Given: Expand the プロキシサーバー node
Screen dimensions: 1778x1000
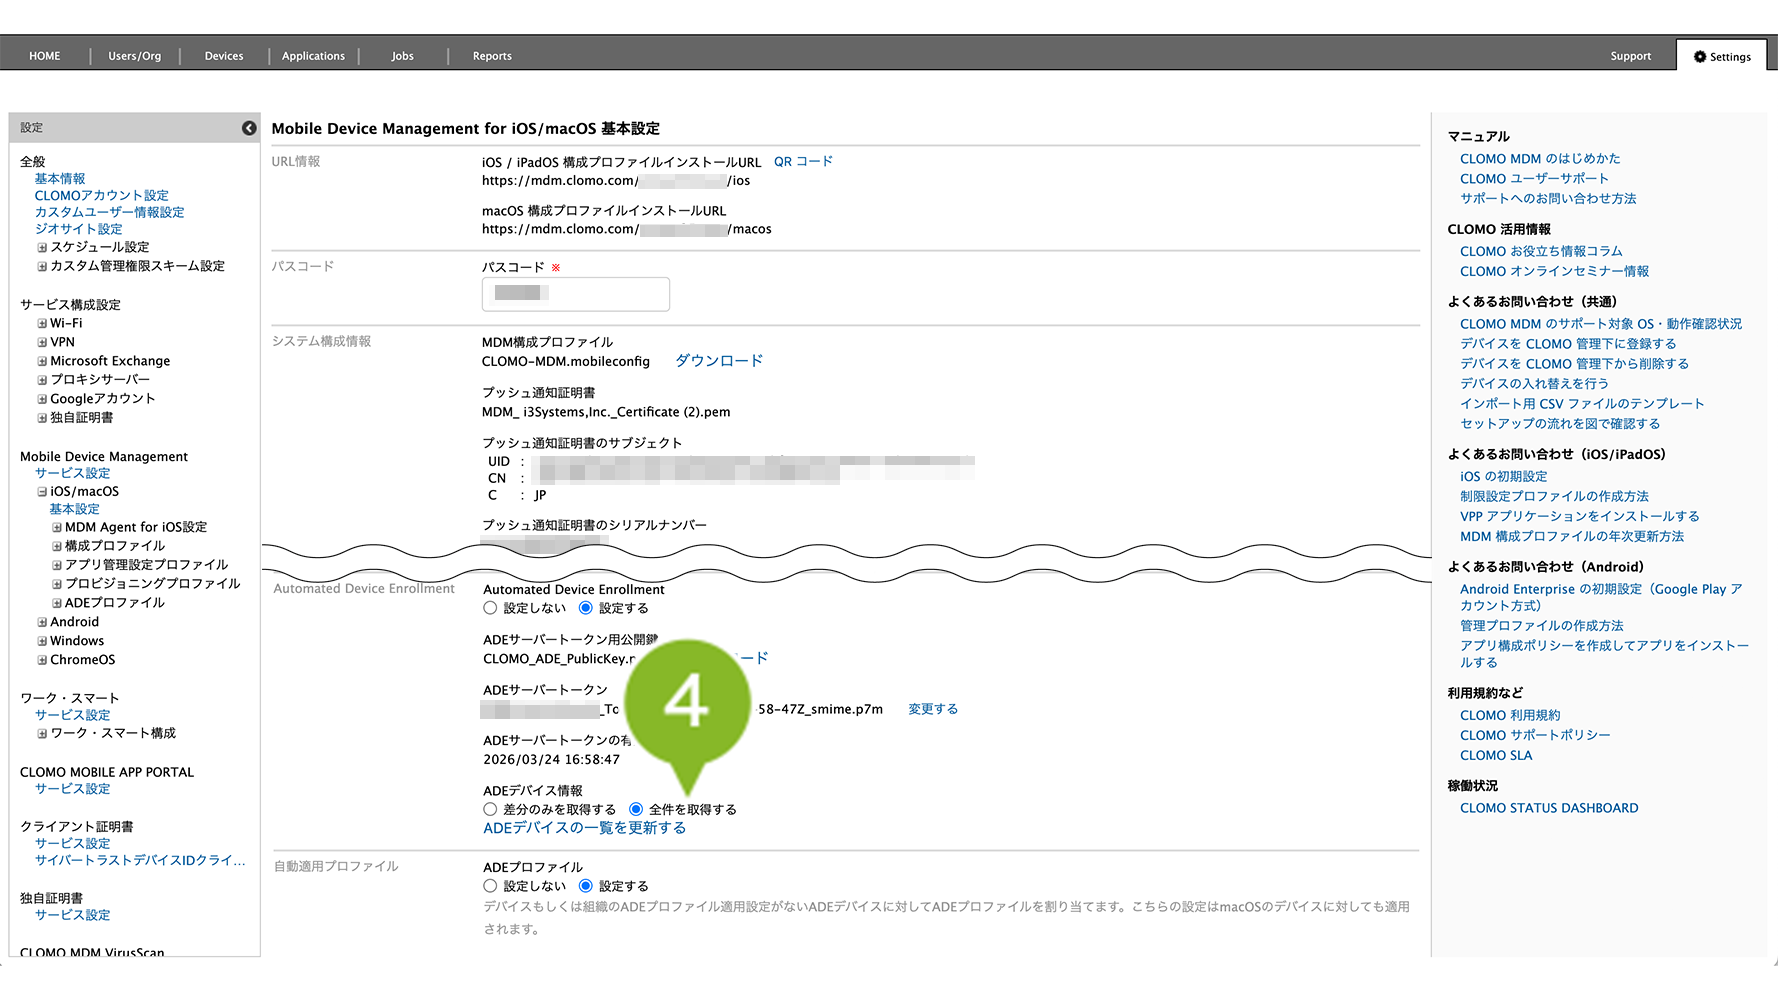Looking at the screenshot, I should pyautogui.click(x=42, y=380).
